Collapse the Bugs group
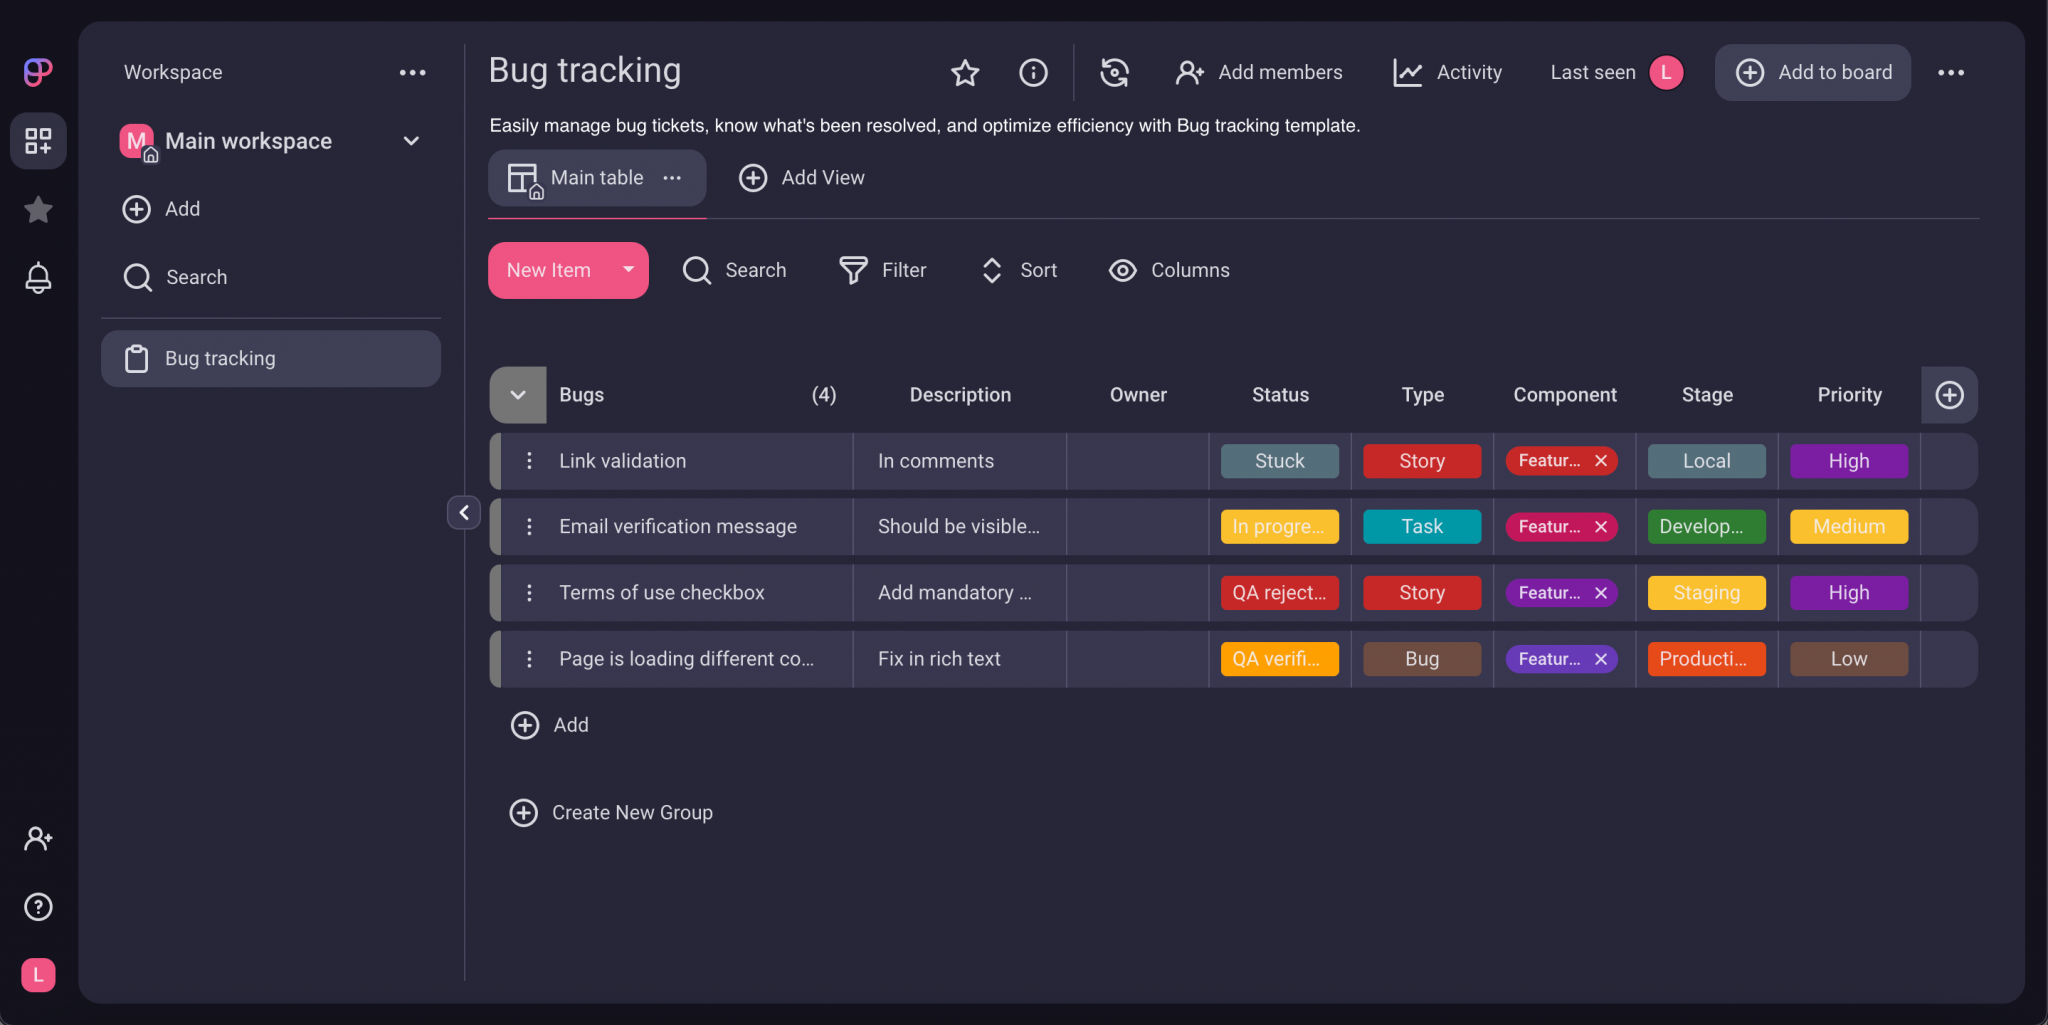Screen dimensions: 2048x1025 coord(517,394)
